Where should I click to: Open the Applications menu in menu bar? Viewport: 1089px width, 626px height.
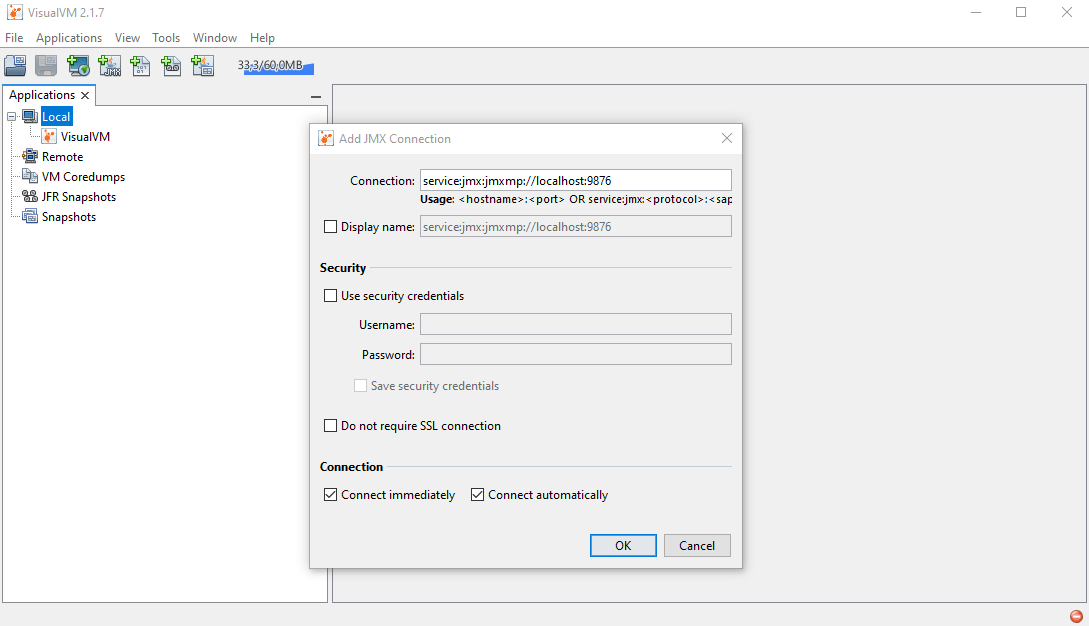(x=69, y=38)
